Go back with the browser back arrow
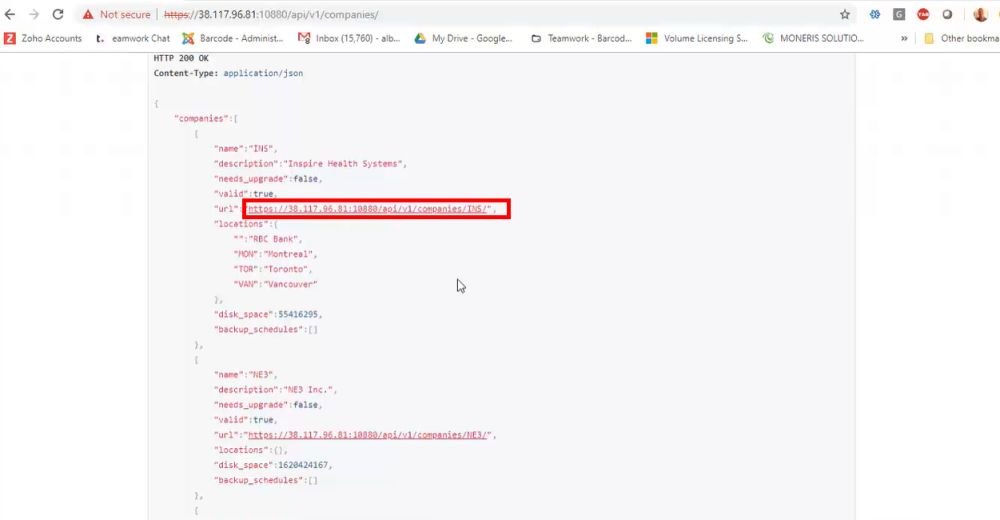The image size is (1000, 520). point(10,14)
